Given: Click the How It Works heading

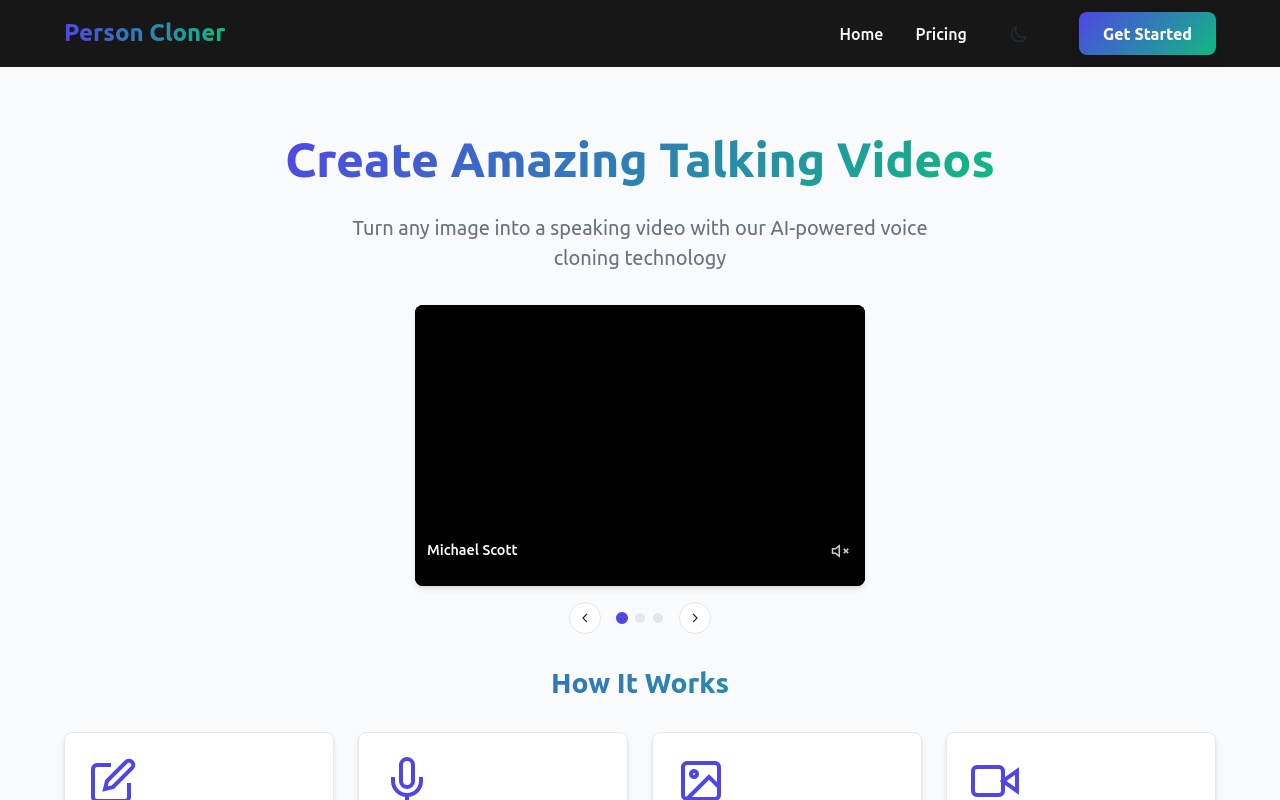Looking at the screenshot, I should (640, 683).
